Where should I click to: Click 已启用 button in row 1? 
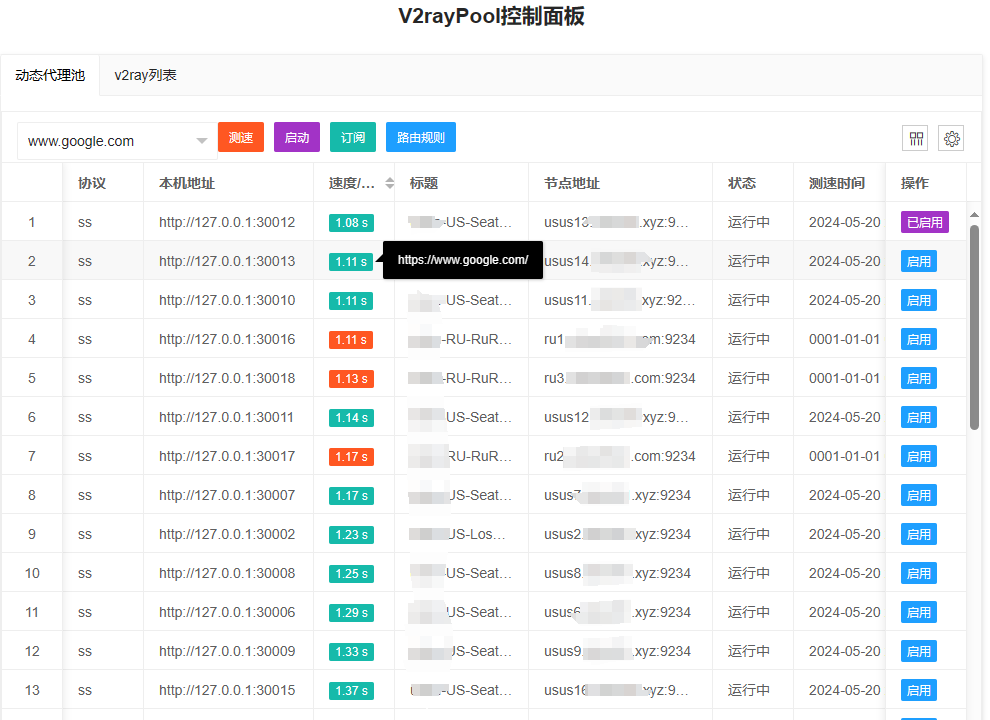pyautogui.click(x=924, y=222)
